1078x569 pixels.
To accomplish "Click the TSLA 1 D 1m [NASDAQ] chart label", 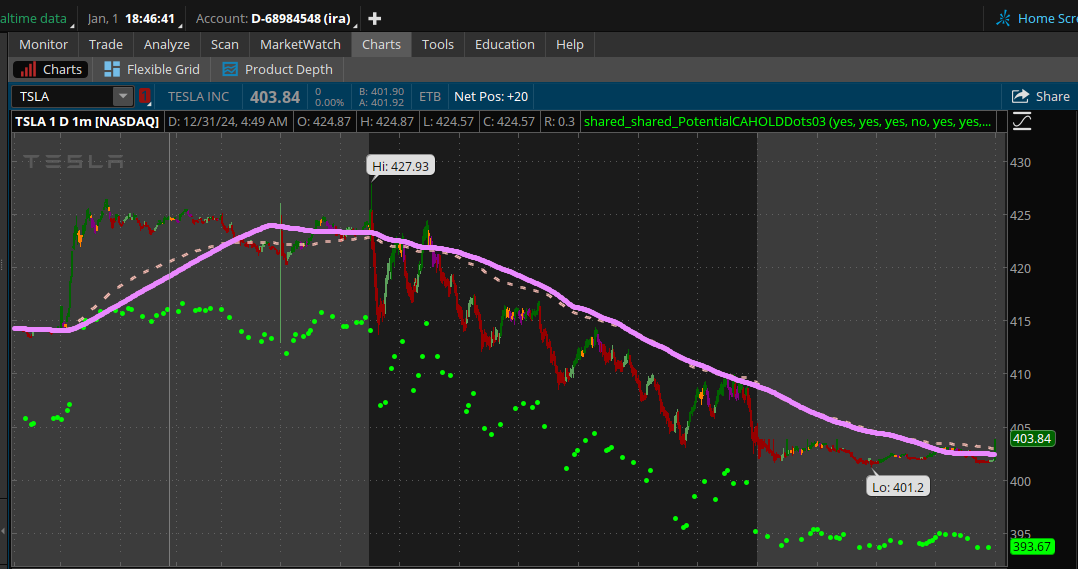I will coord(87,122).
